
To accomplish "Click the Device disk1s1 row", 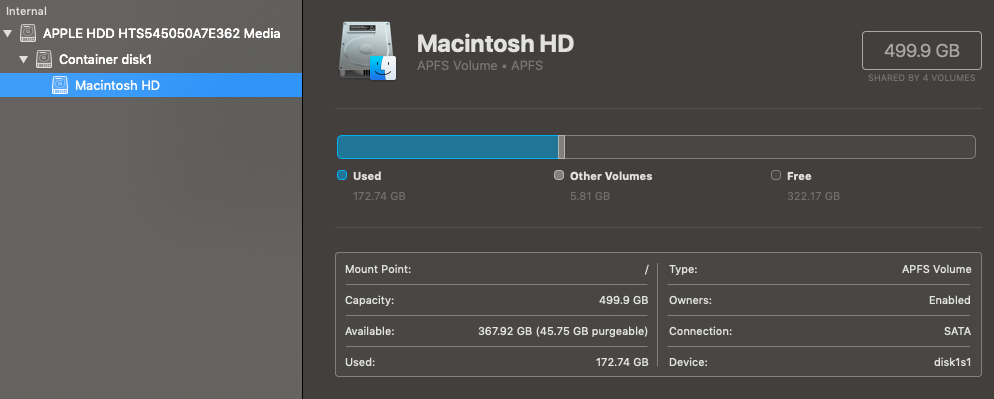I will [820, 362].
